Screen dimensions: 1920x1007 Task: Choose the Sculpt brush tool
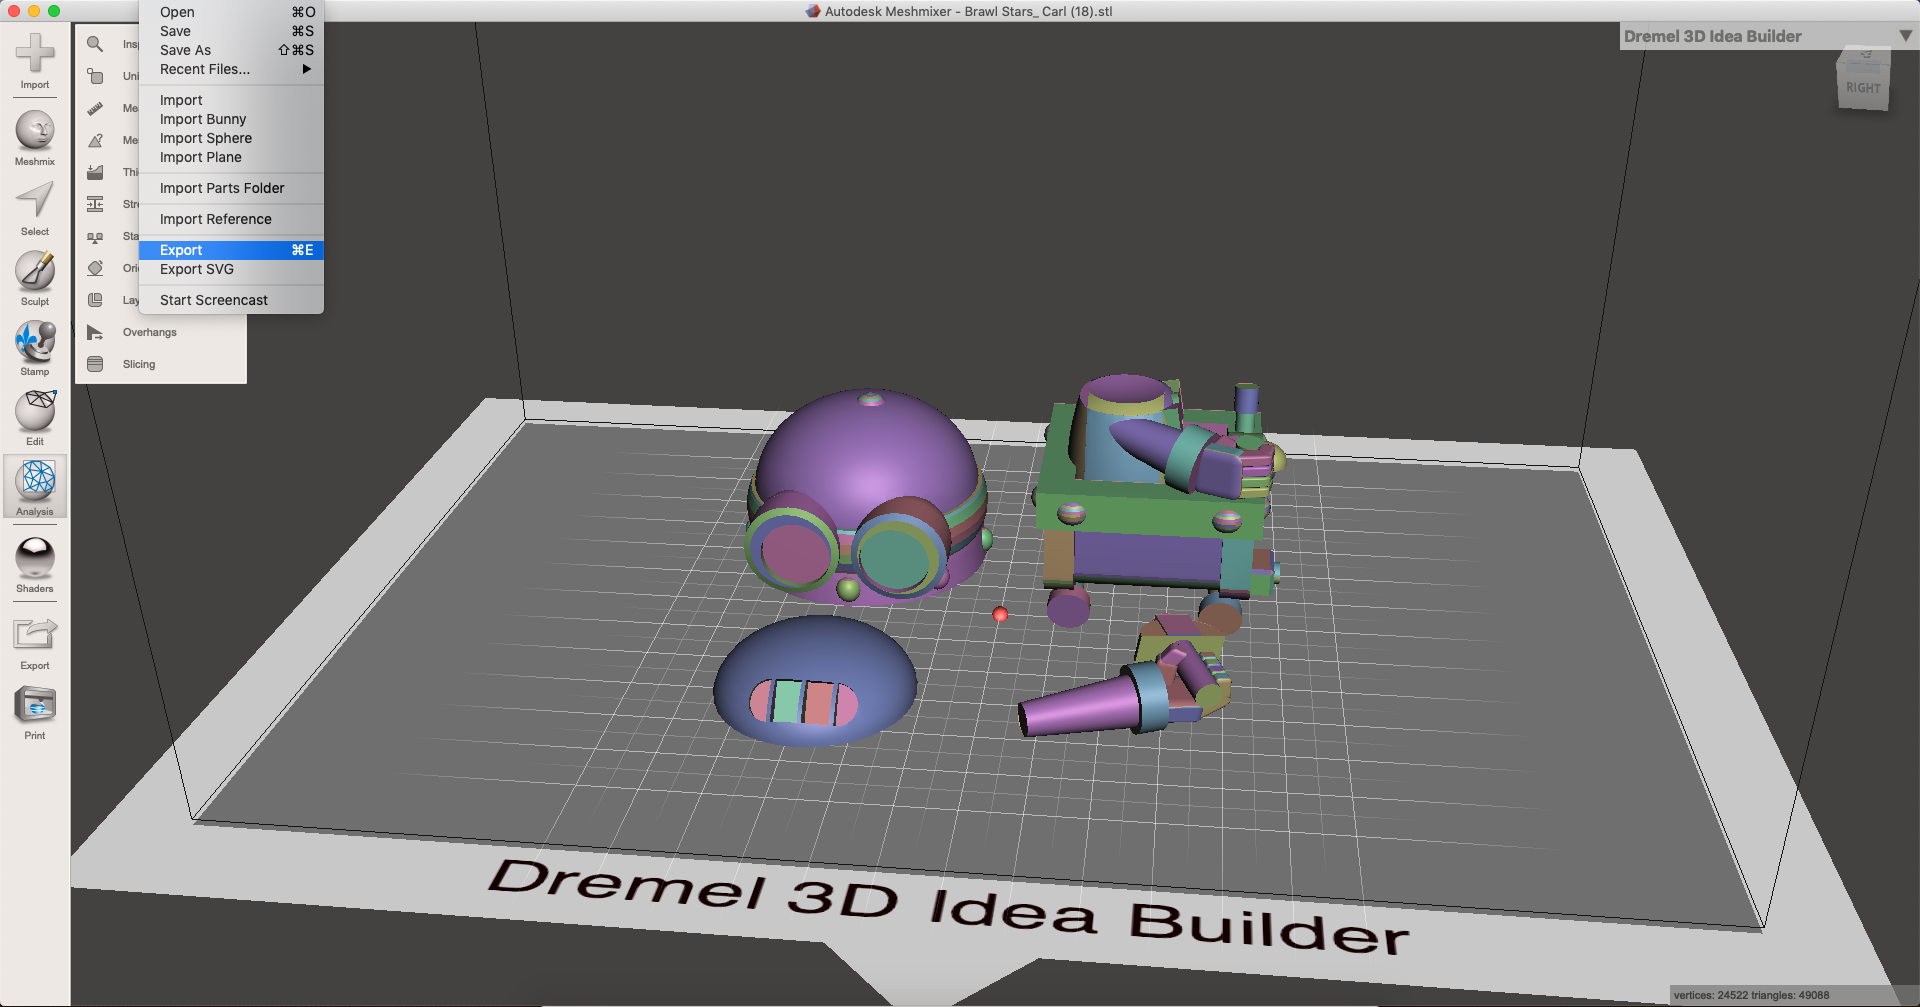click(35, 278)
